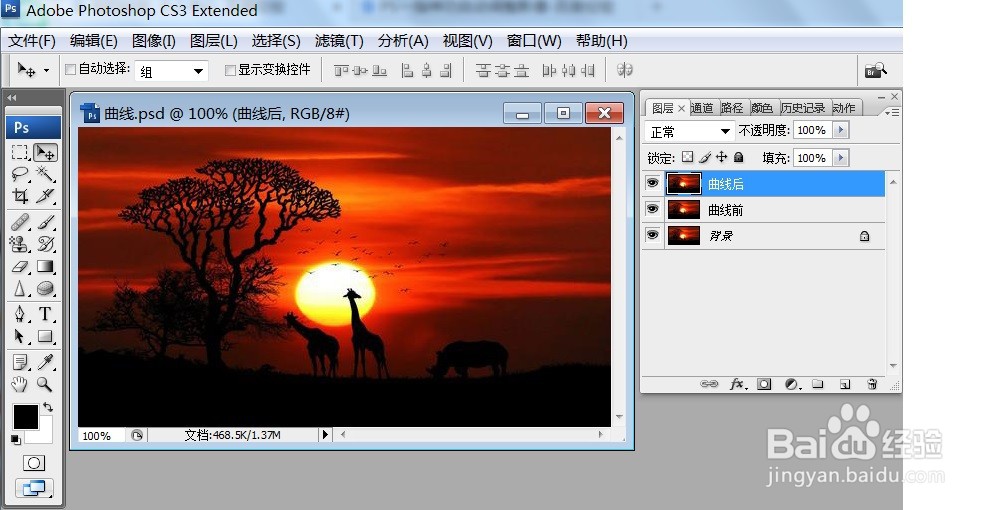Open the 组 auto-select dropdown
The width and height of the screenshot is (999, 510).
tap(172, 71)
